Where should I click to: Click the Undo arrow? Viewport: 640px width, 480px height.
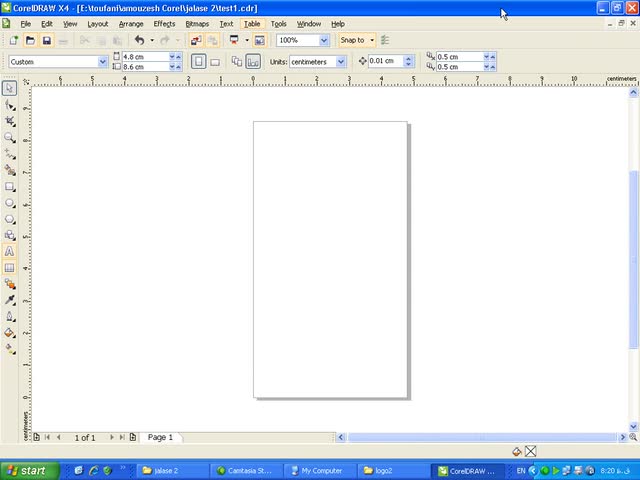click(140, 40)
